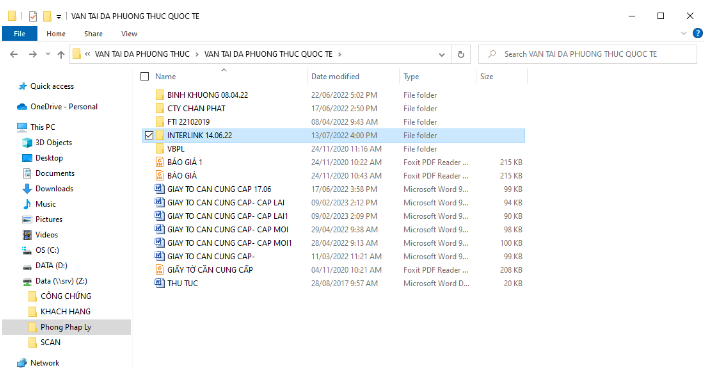Open OneDrive - Personal in navigation pane
The width and height of the screenshot is (712, 368).
click(x=64, y=107)
